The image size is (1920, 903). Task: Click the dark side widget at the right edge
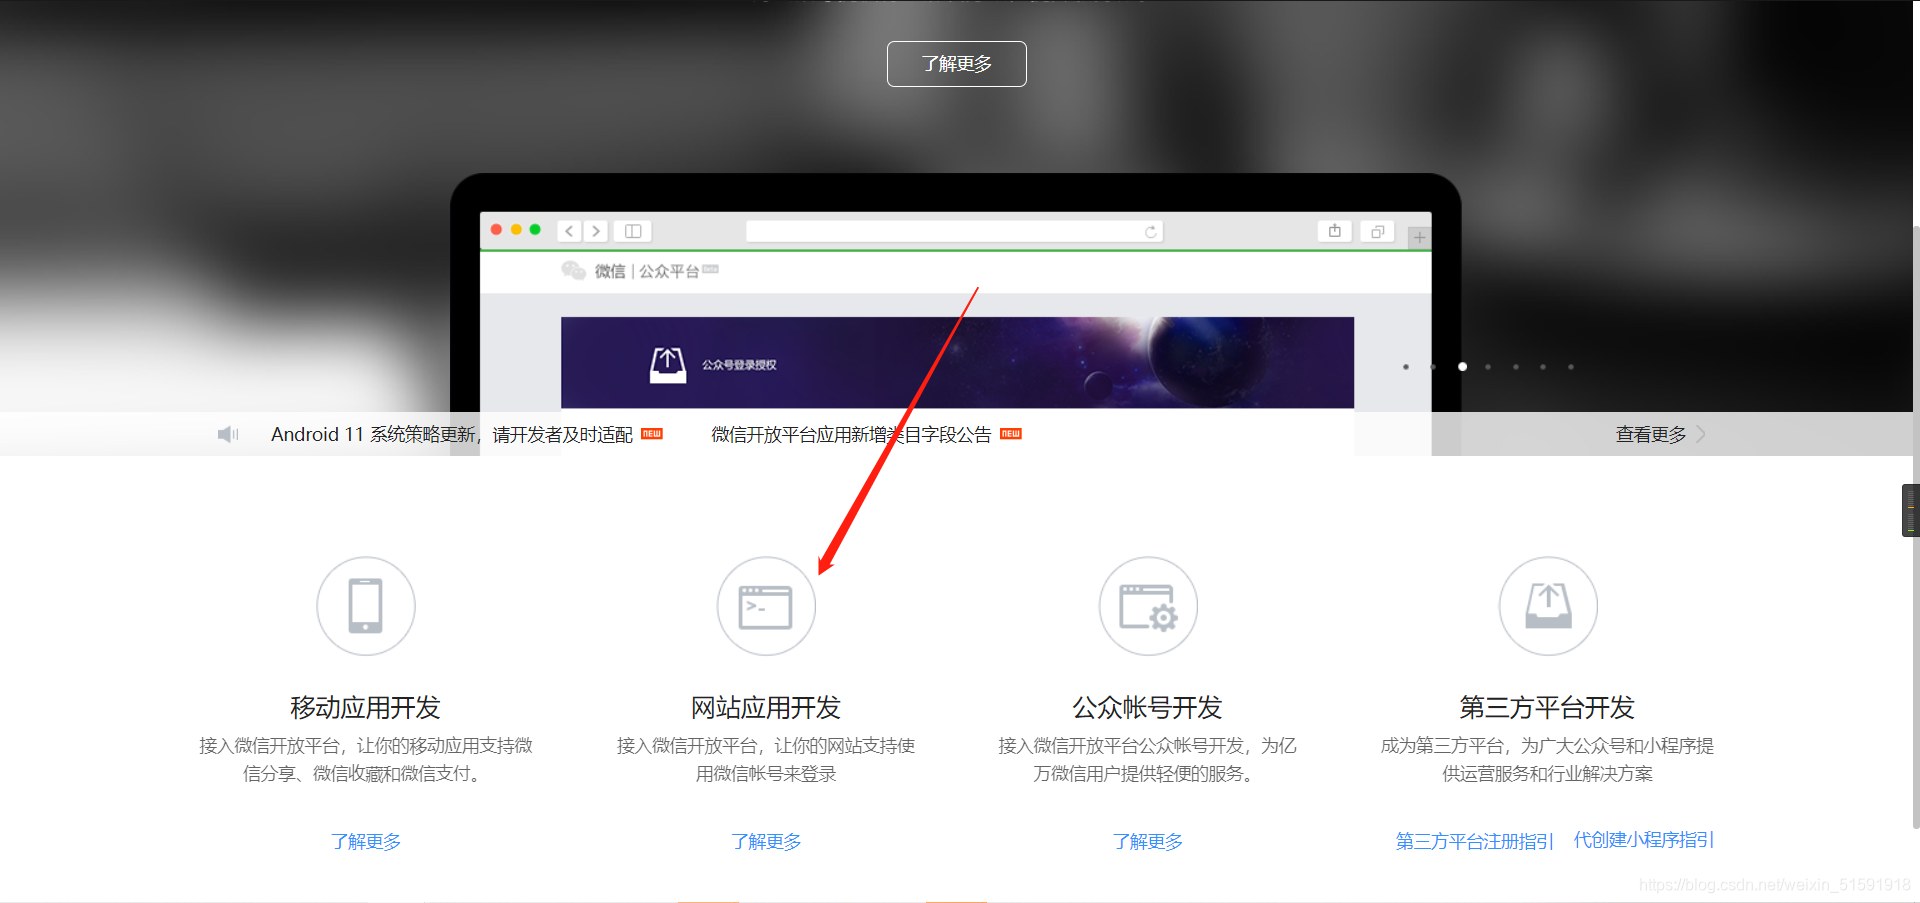[1911, 510]
